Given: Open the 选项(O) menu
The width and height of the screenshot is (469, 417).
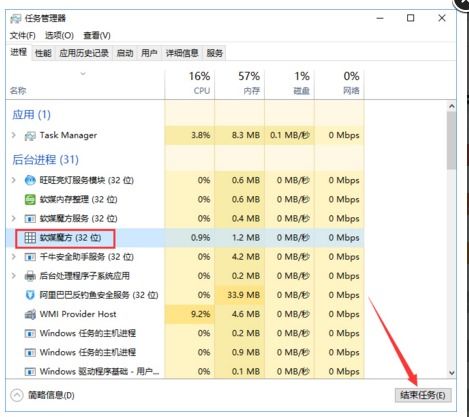Looking at the screenshot, I should pos(59,35).
